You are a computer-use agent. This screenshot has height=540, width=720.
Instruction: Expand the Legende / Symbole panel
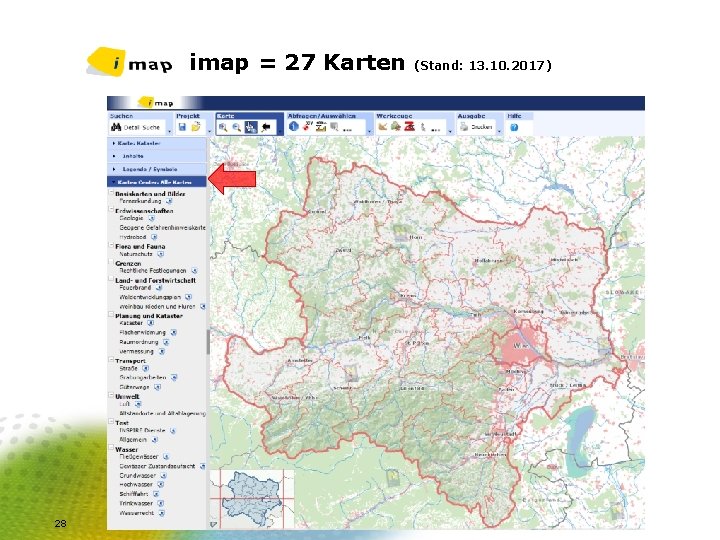pos(157,169)
